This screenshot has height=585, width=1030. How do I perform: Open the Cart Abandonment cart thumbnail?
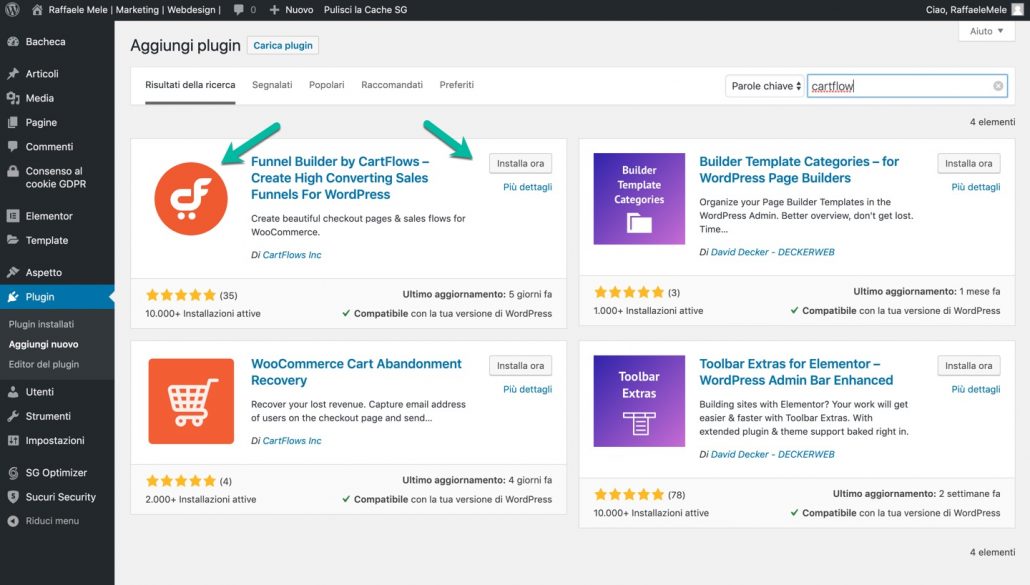(191, 401)
